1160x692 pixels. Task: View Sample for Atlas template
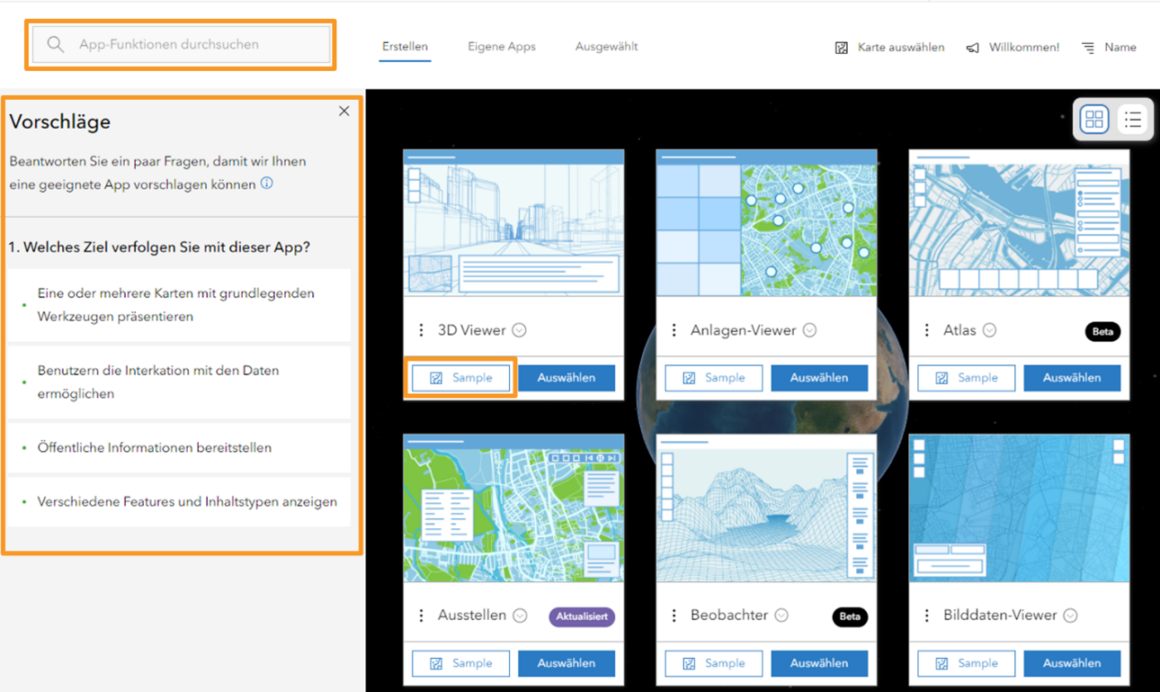point(967,377)
